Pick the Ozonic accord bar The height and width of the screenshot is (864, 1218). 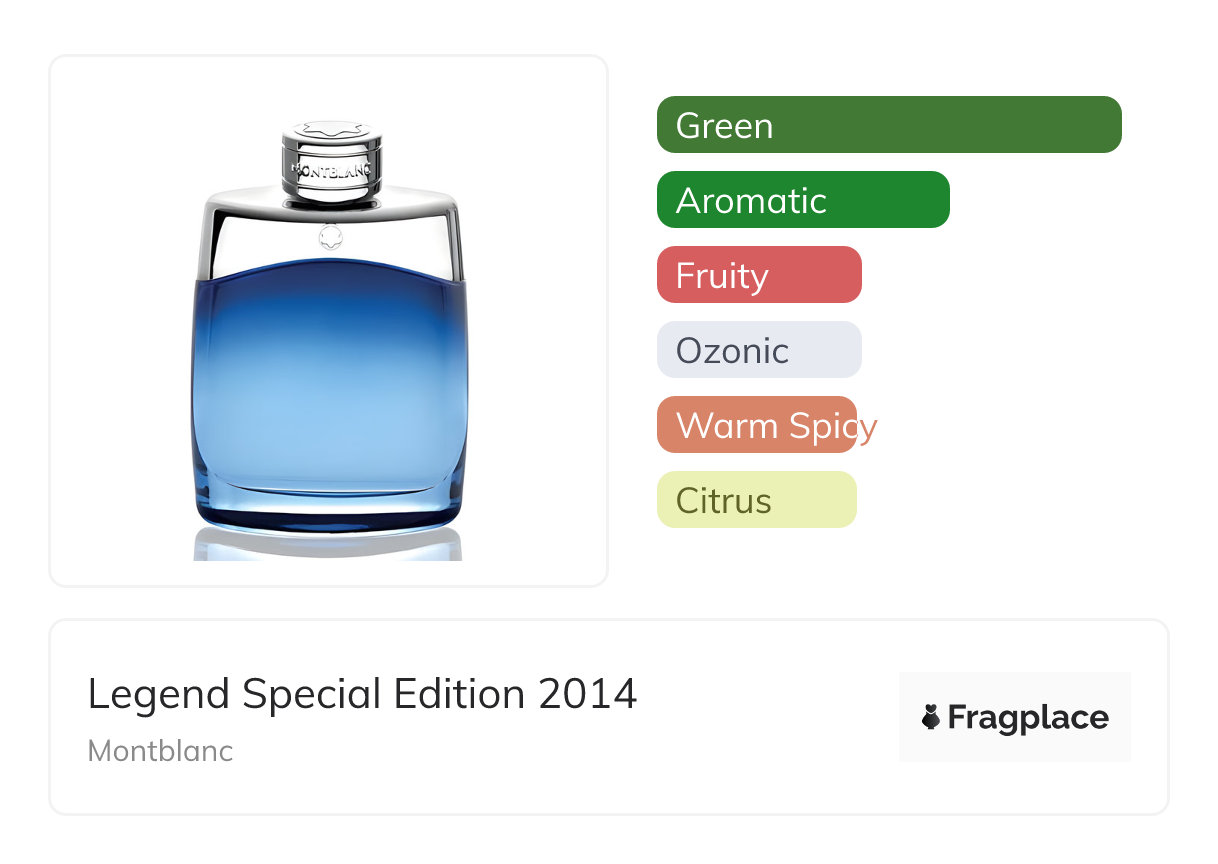coord(758,350)
